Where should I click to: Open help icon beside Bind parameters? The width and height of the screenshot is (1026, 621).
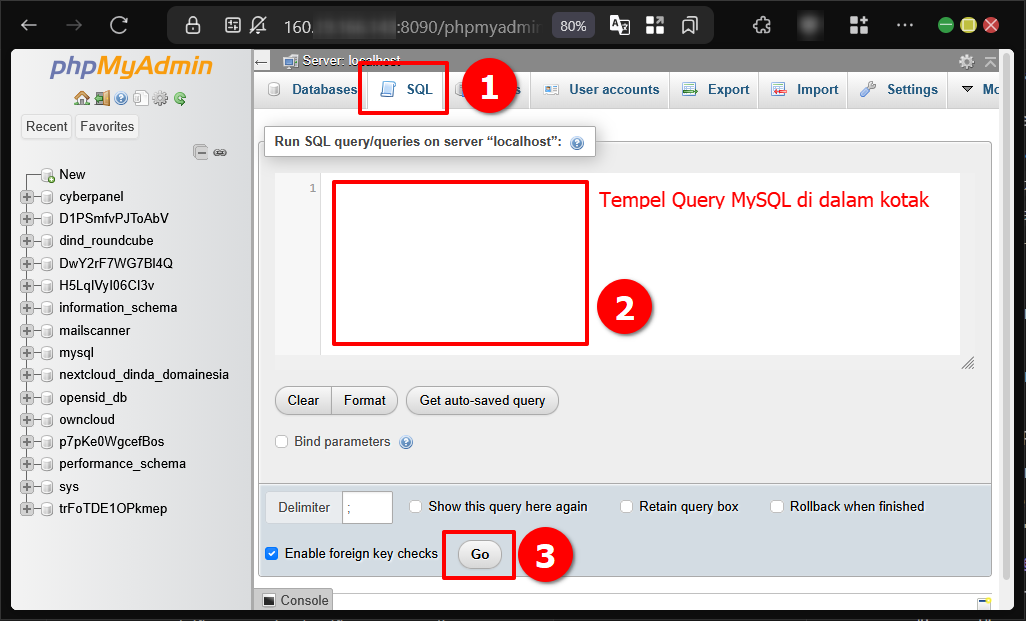406,442
